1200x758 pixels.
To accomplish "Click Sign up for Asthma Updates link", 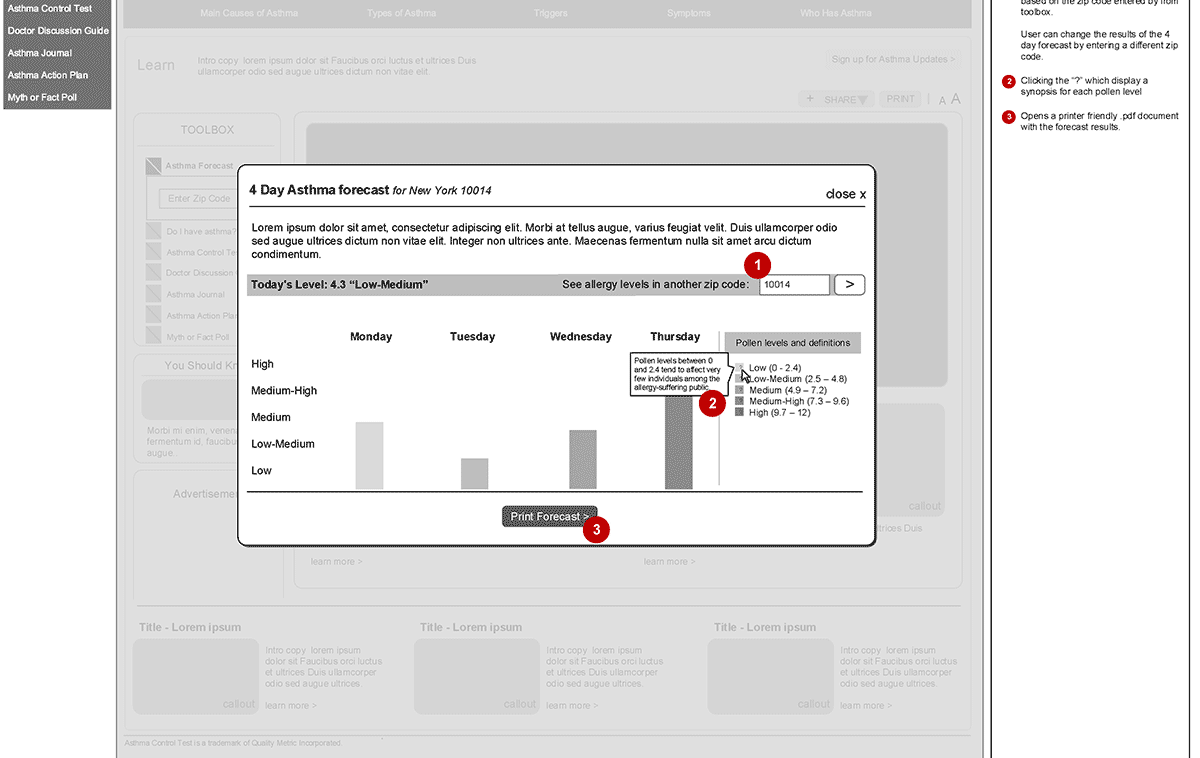I will point(893,59).
